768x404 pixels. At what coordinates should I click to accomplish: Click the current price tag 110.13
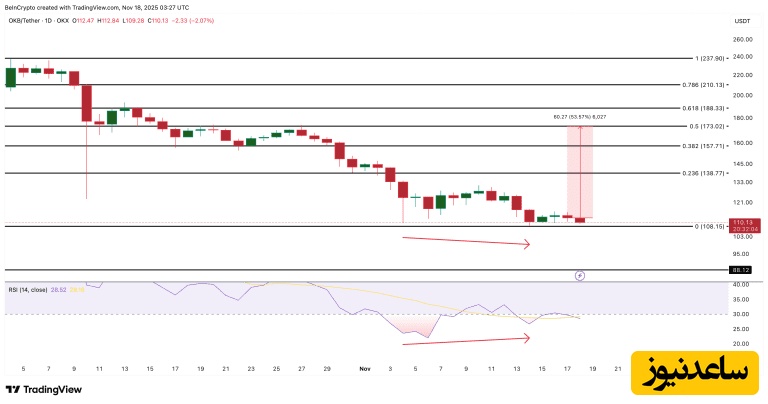[742, 222]
